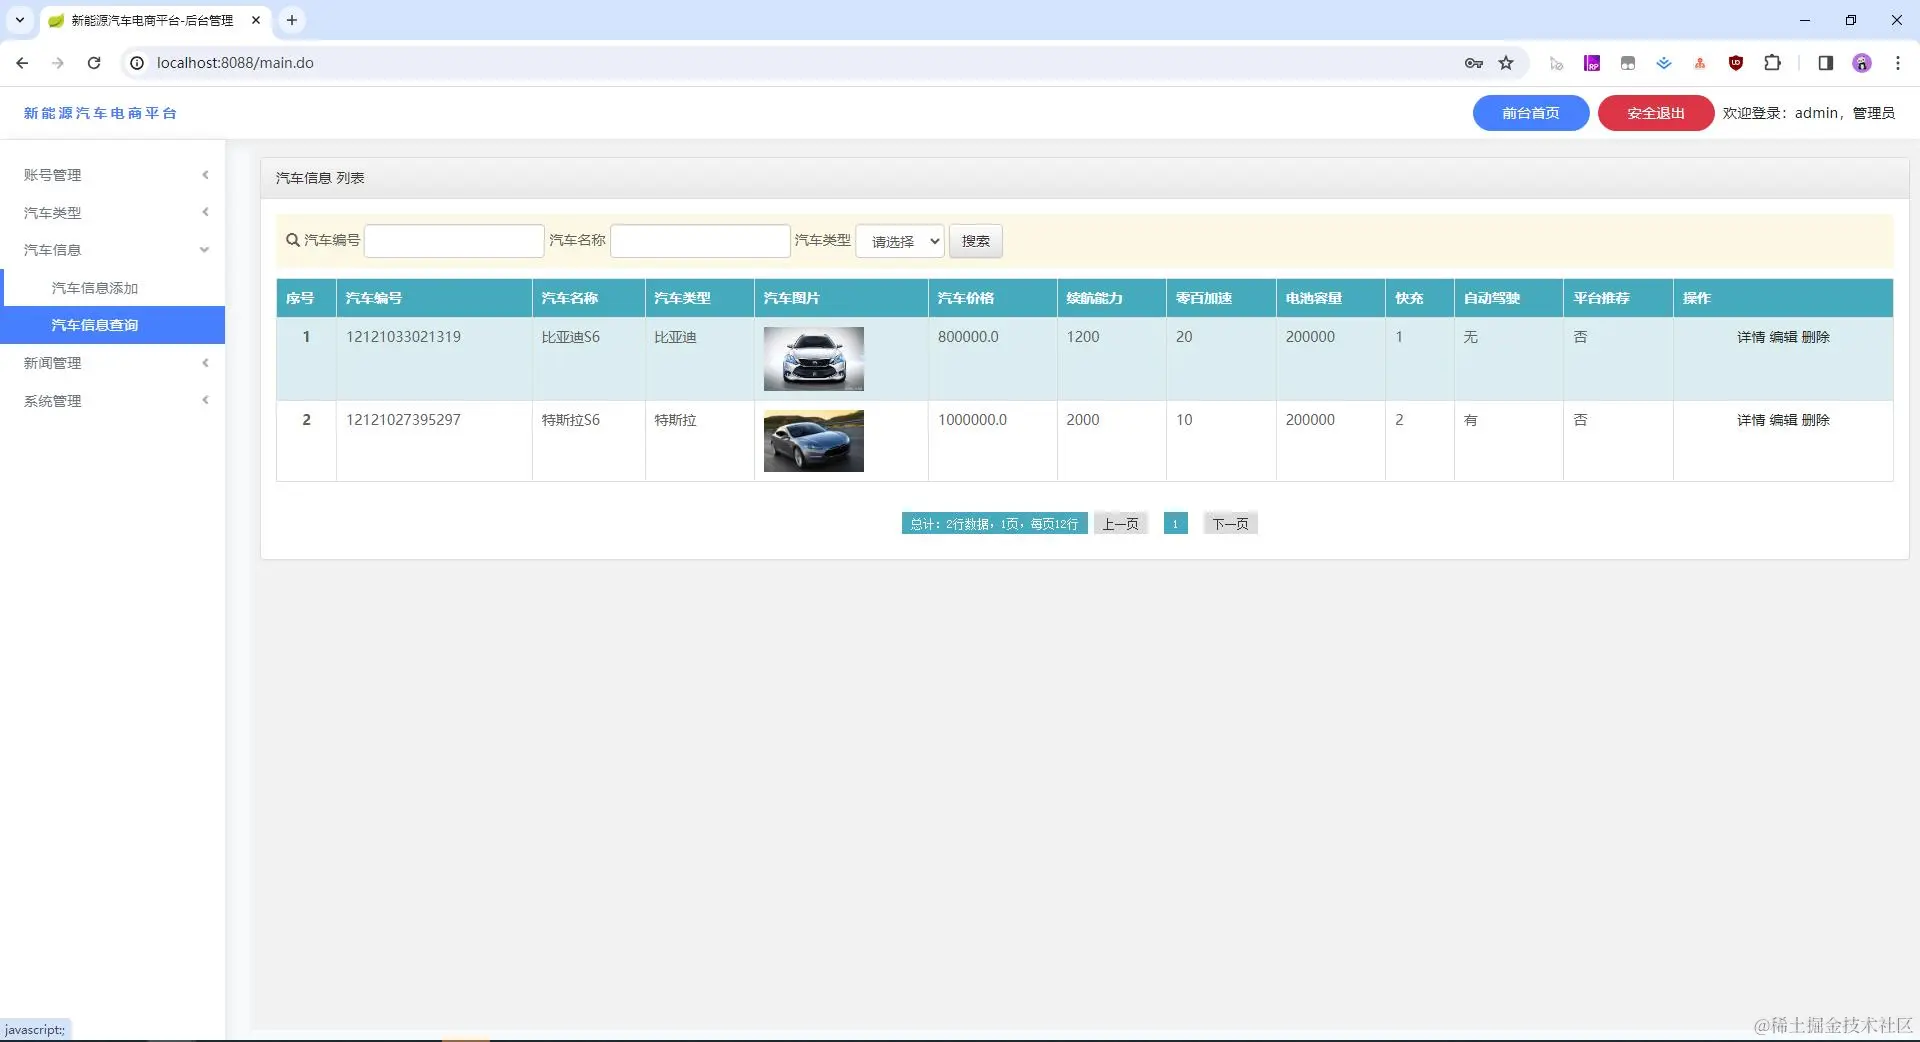1920x1042 pixels.
Task: Click the 比亚迪S6 car thumbnail
Action: point(813,359)
